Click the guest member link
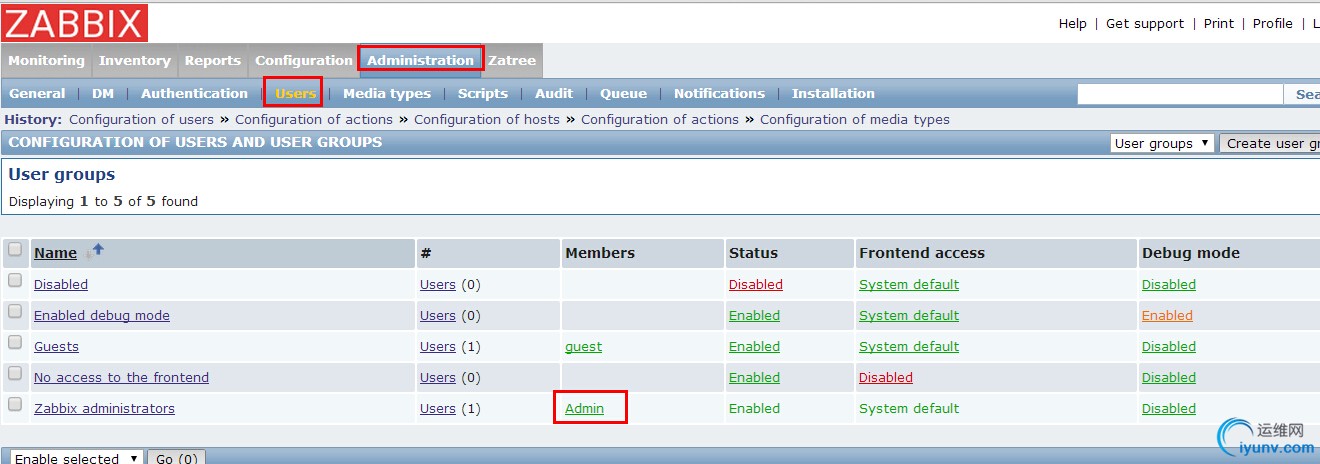1320x464 pixels. 583,346
